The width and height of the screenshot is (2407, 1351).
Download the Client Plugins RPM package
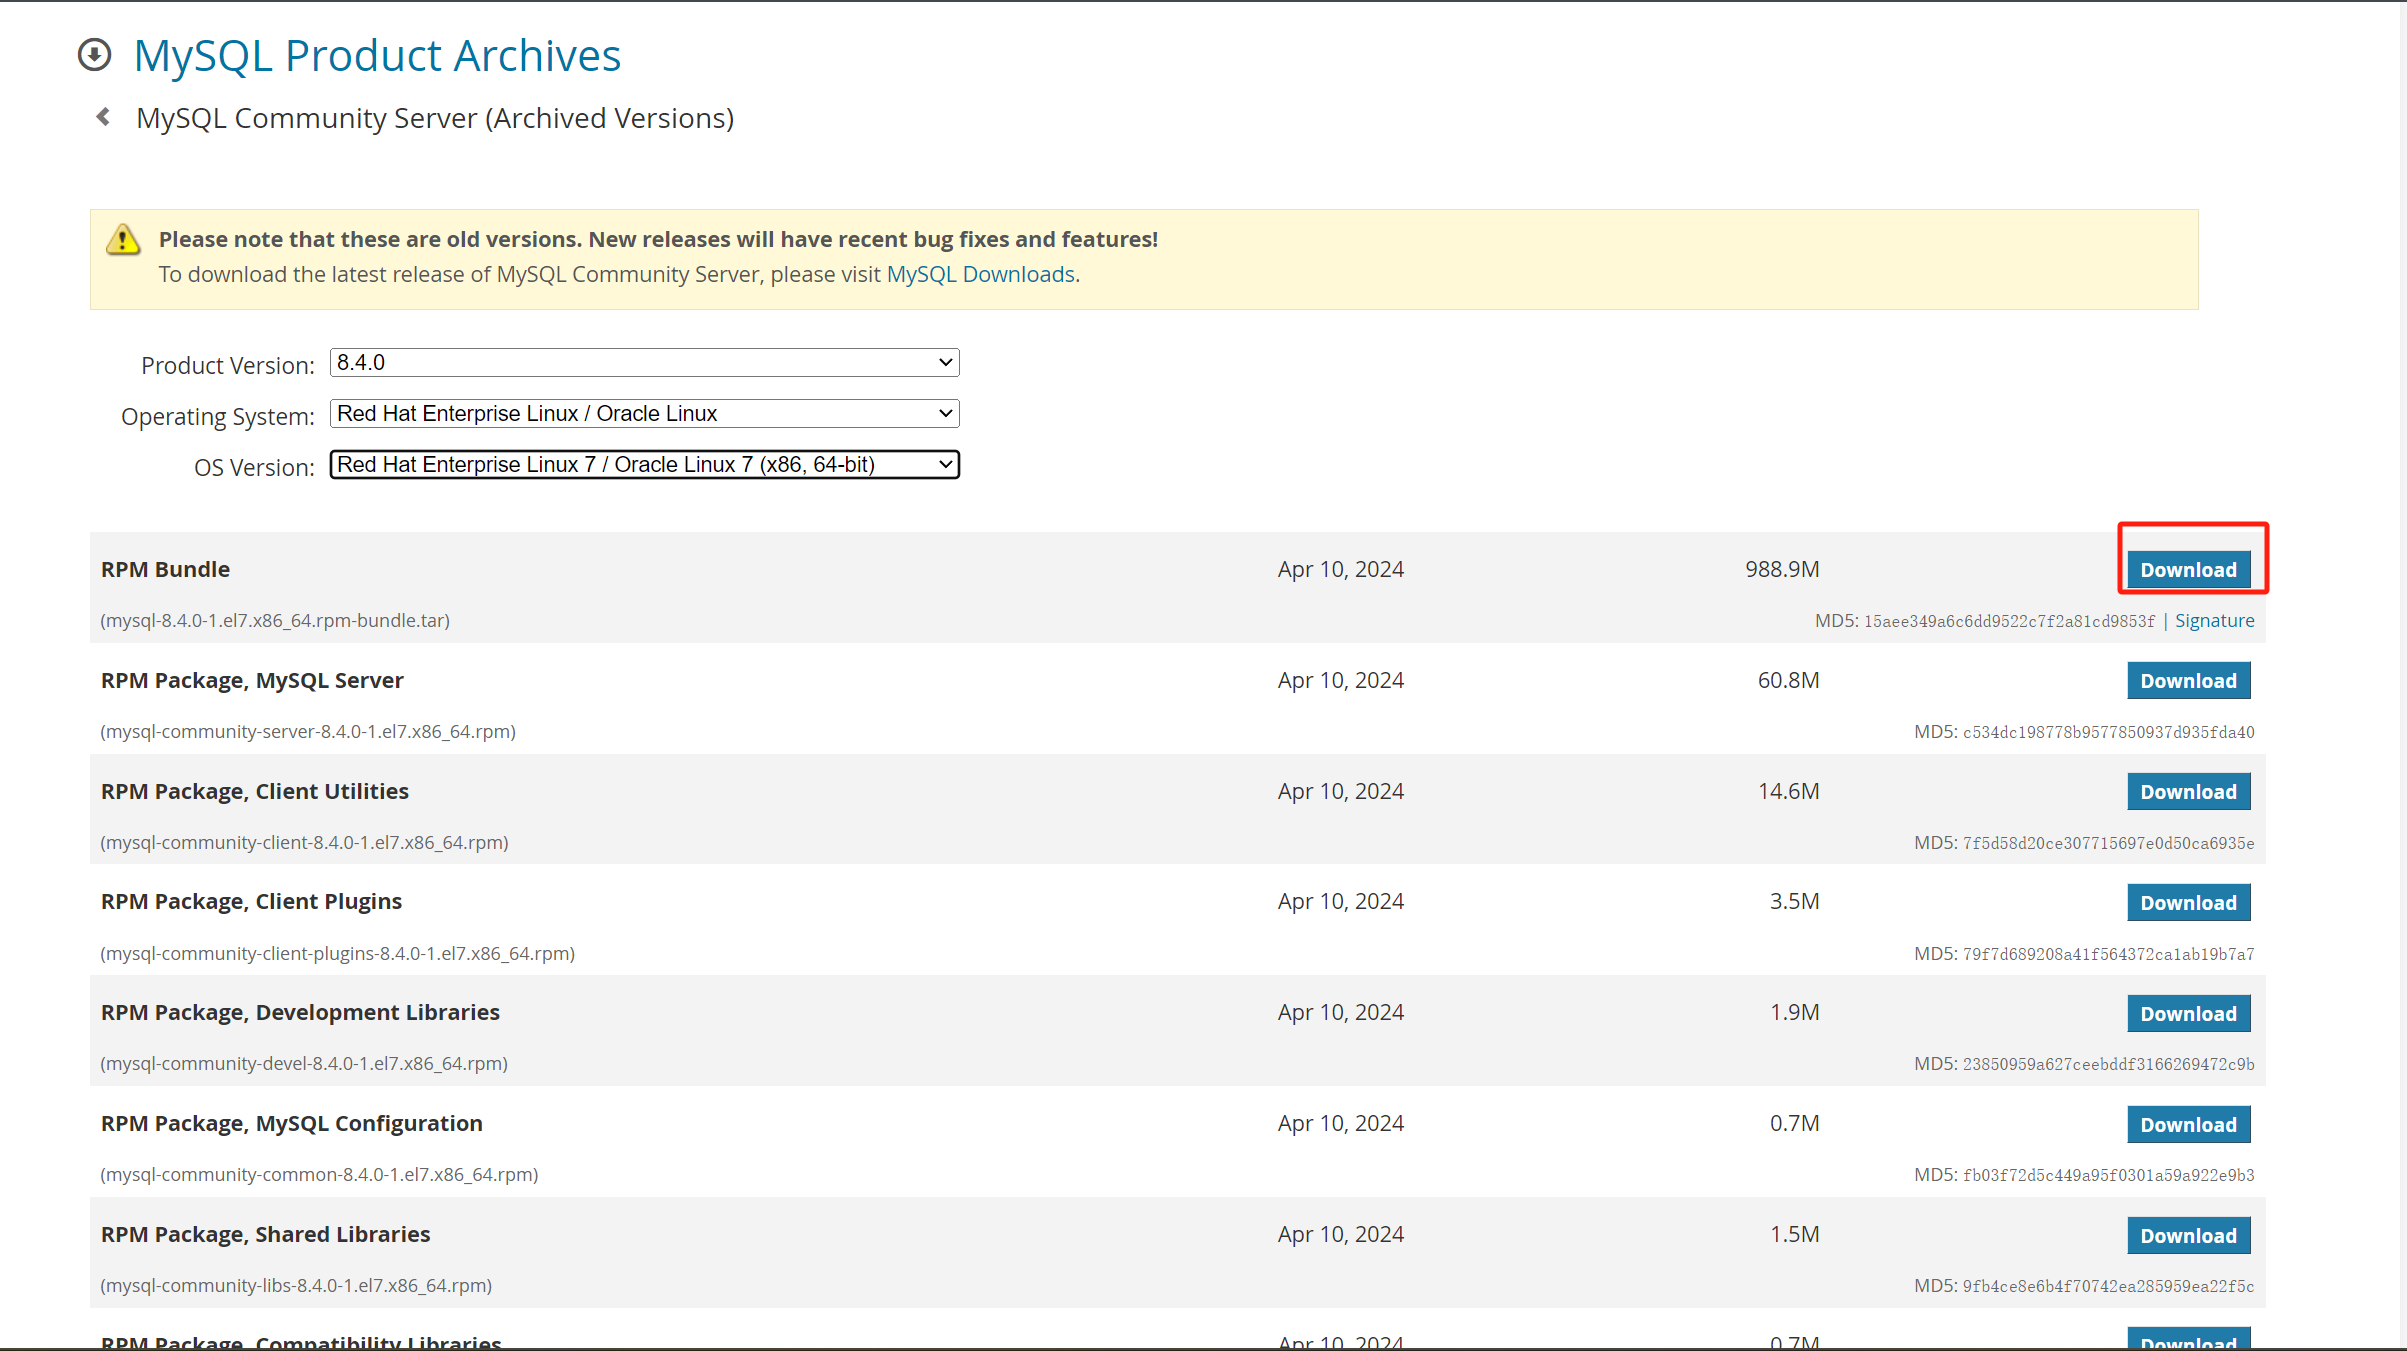coord(2188,902)
